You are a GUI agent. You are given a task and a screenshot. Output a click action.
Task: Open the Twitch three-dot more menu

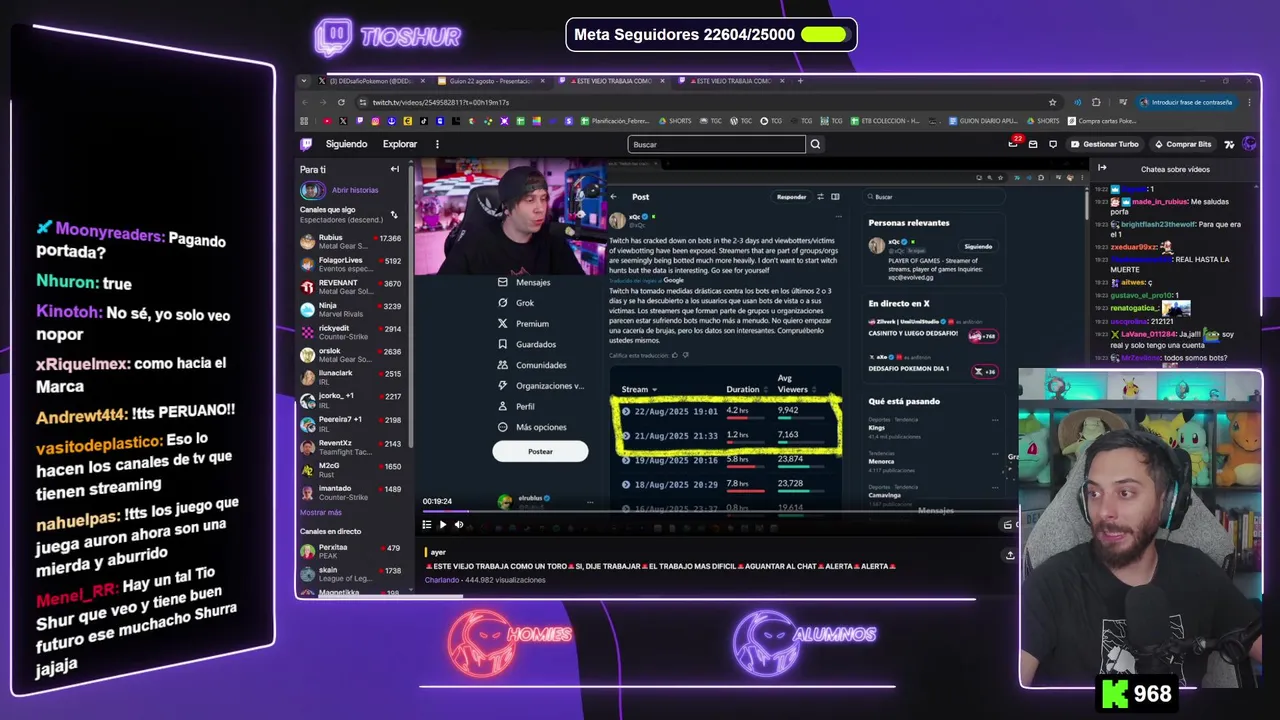pos(437,144)
